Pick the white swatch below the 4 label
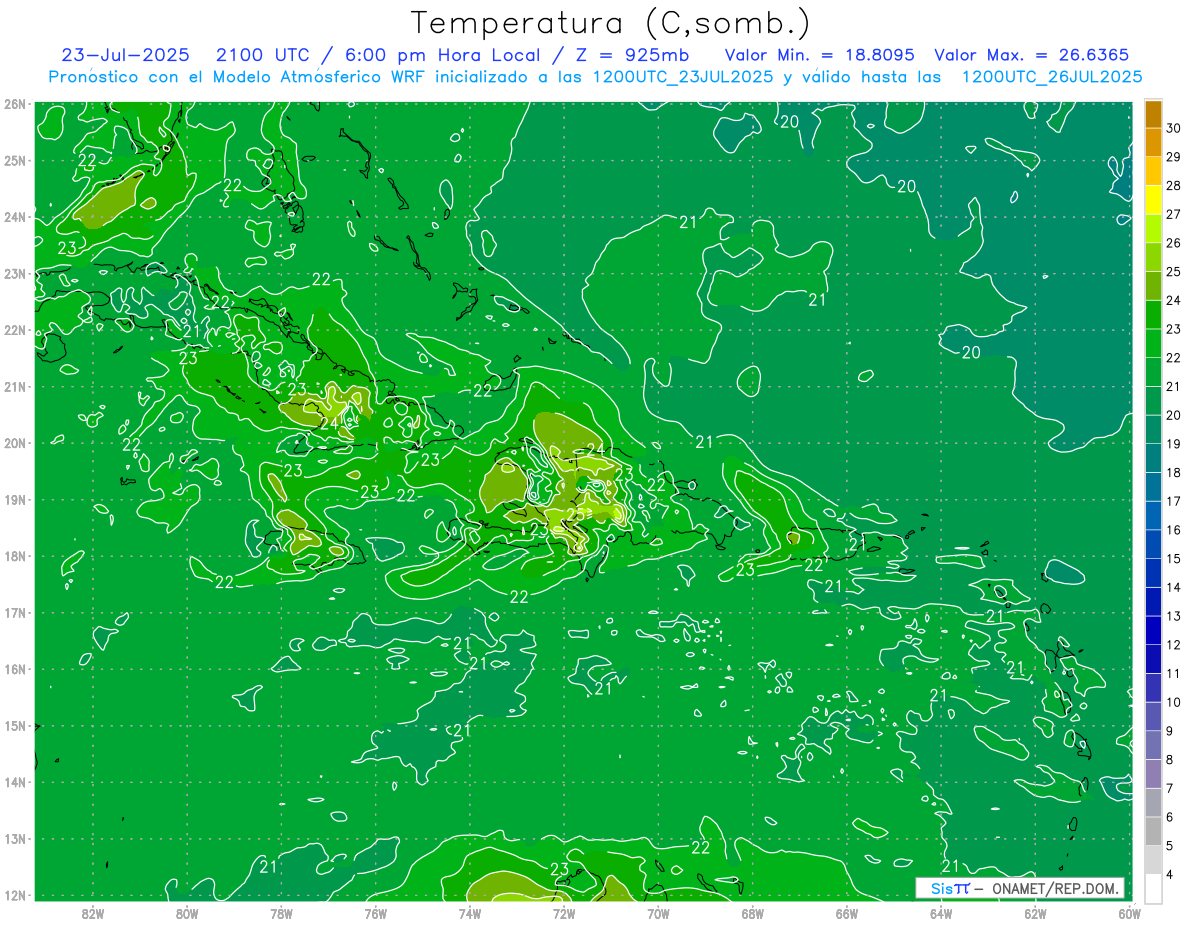Image resolution: width=1200 pixels, height=927 pixels. [1153, 887]
